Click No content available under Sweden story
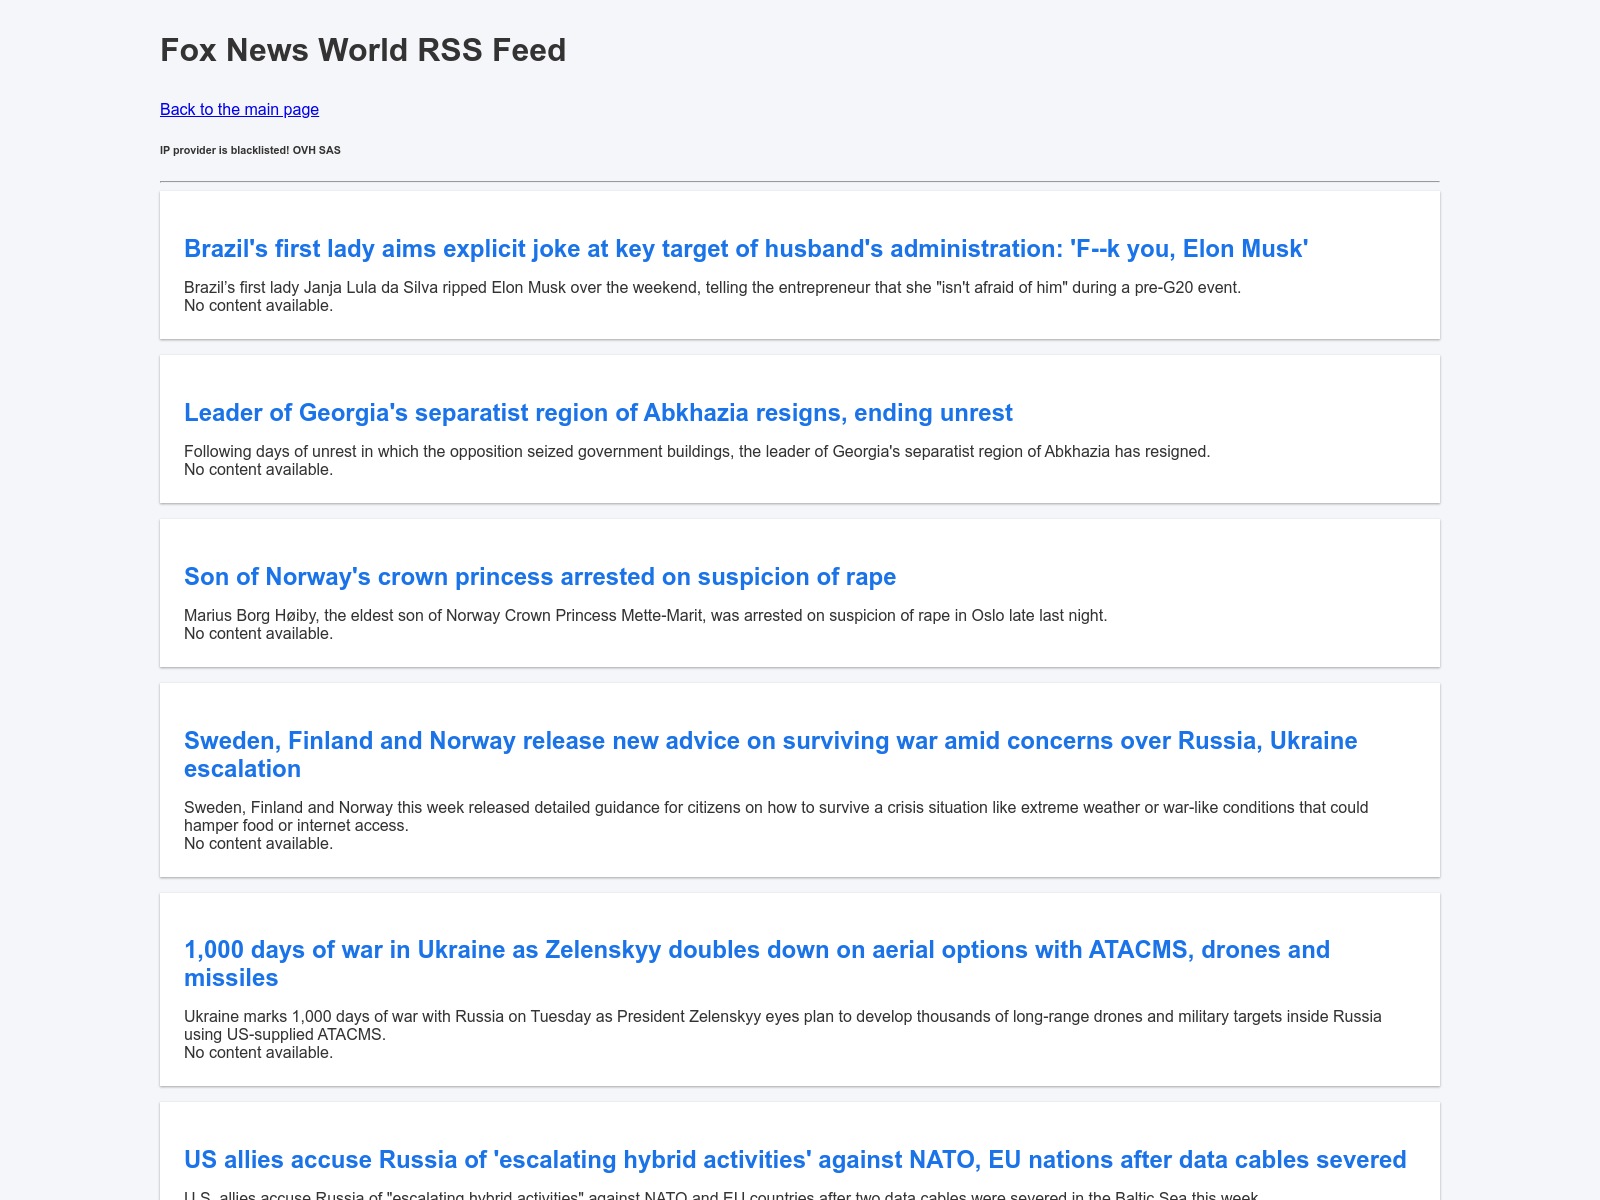1600x1200 pixels. (258, 843)
